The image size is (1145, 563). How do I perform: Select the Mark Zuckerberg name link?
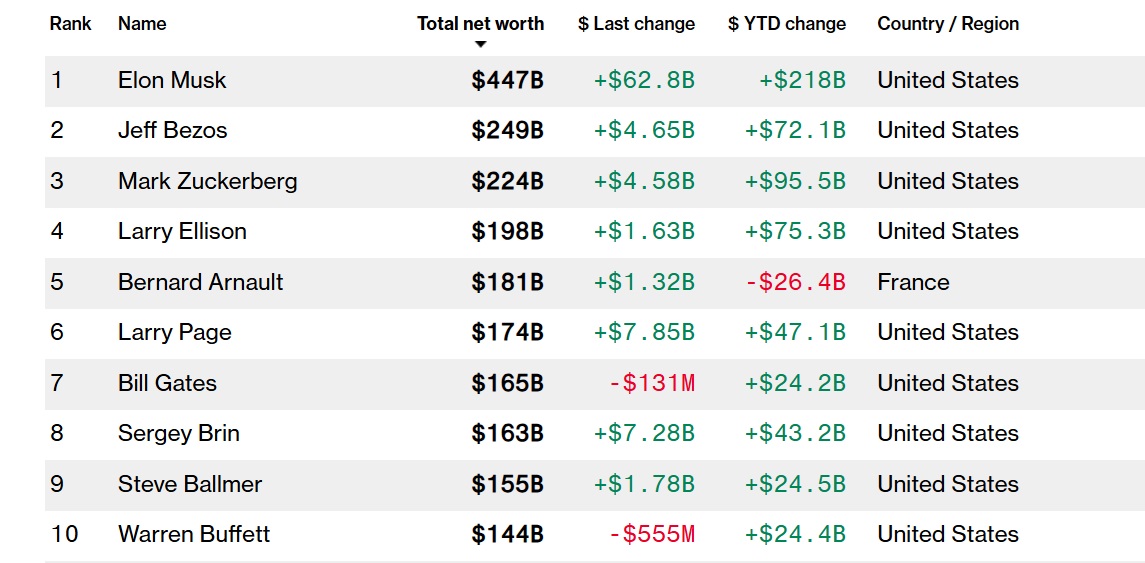tap(207, 181)
